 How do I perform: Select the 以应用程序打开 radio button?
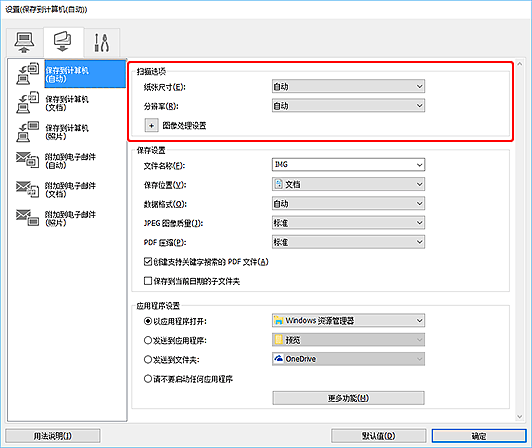[x=148, y=321]
